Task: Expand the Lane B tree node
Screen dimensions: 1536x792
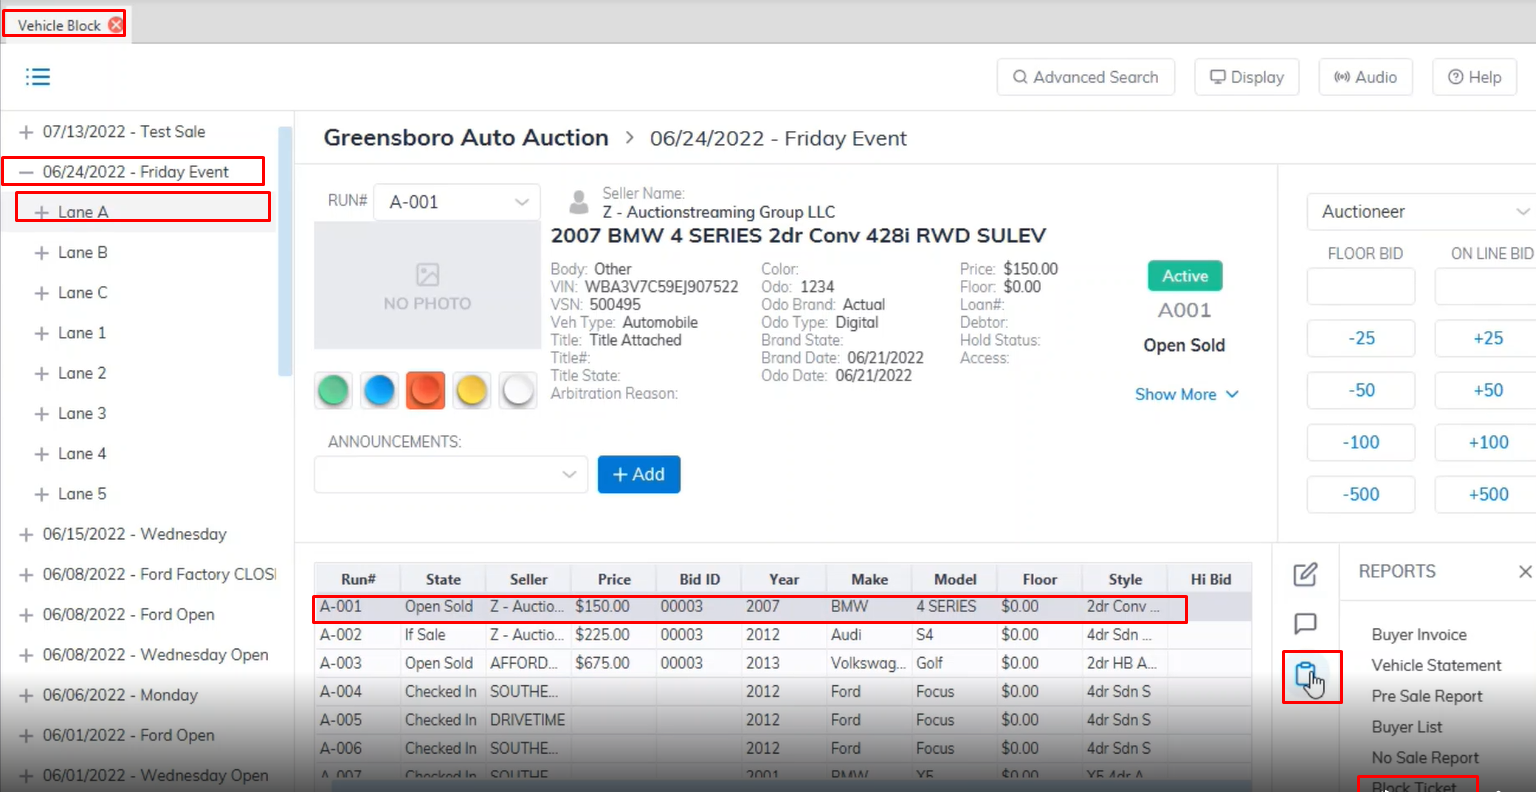Action: coord(42,253)
